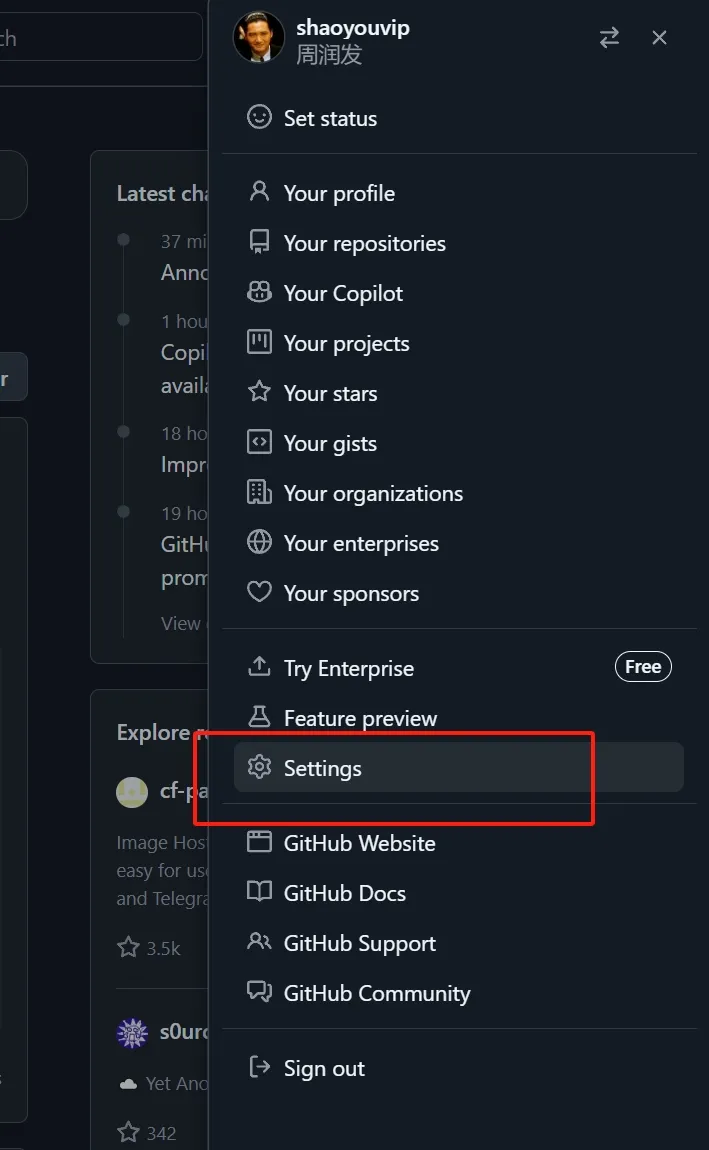This screenshot has width=709, height=1150.
Task: Click Try Enterprise
Action: click(x=348, y=668)
